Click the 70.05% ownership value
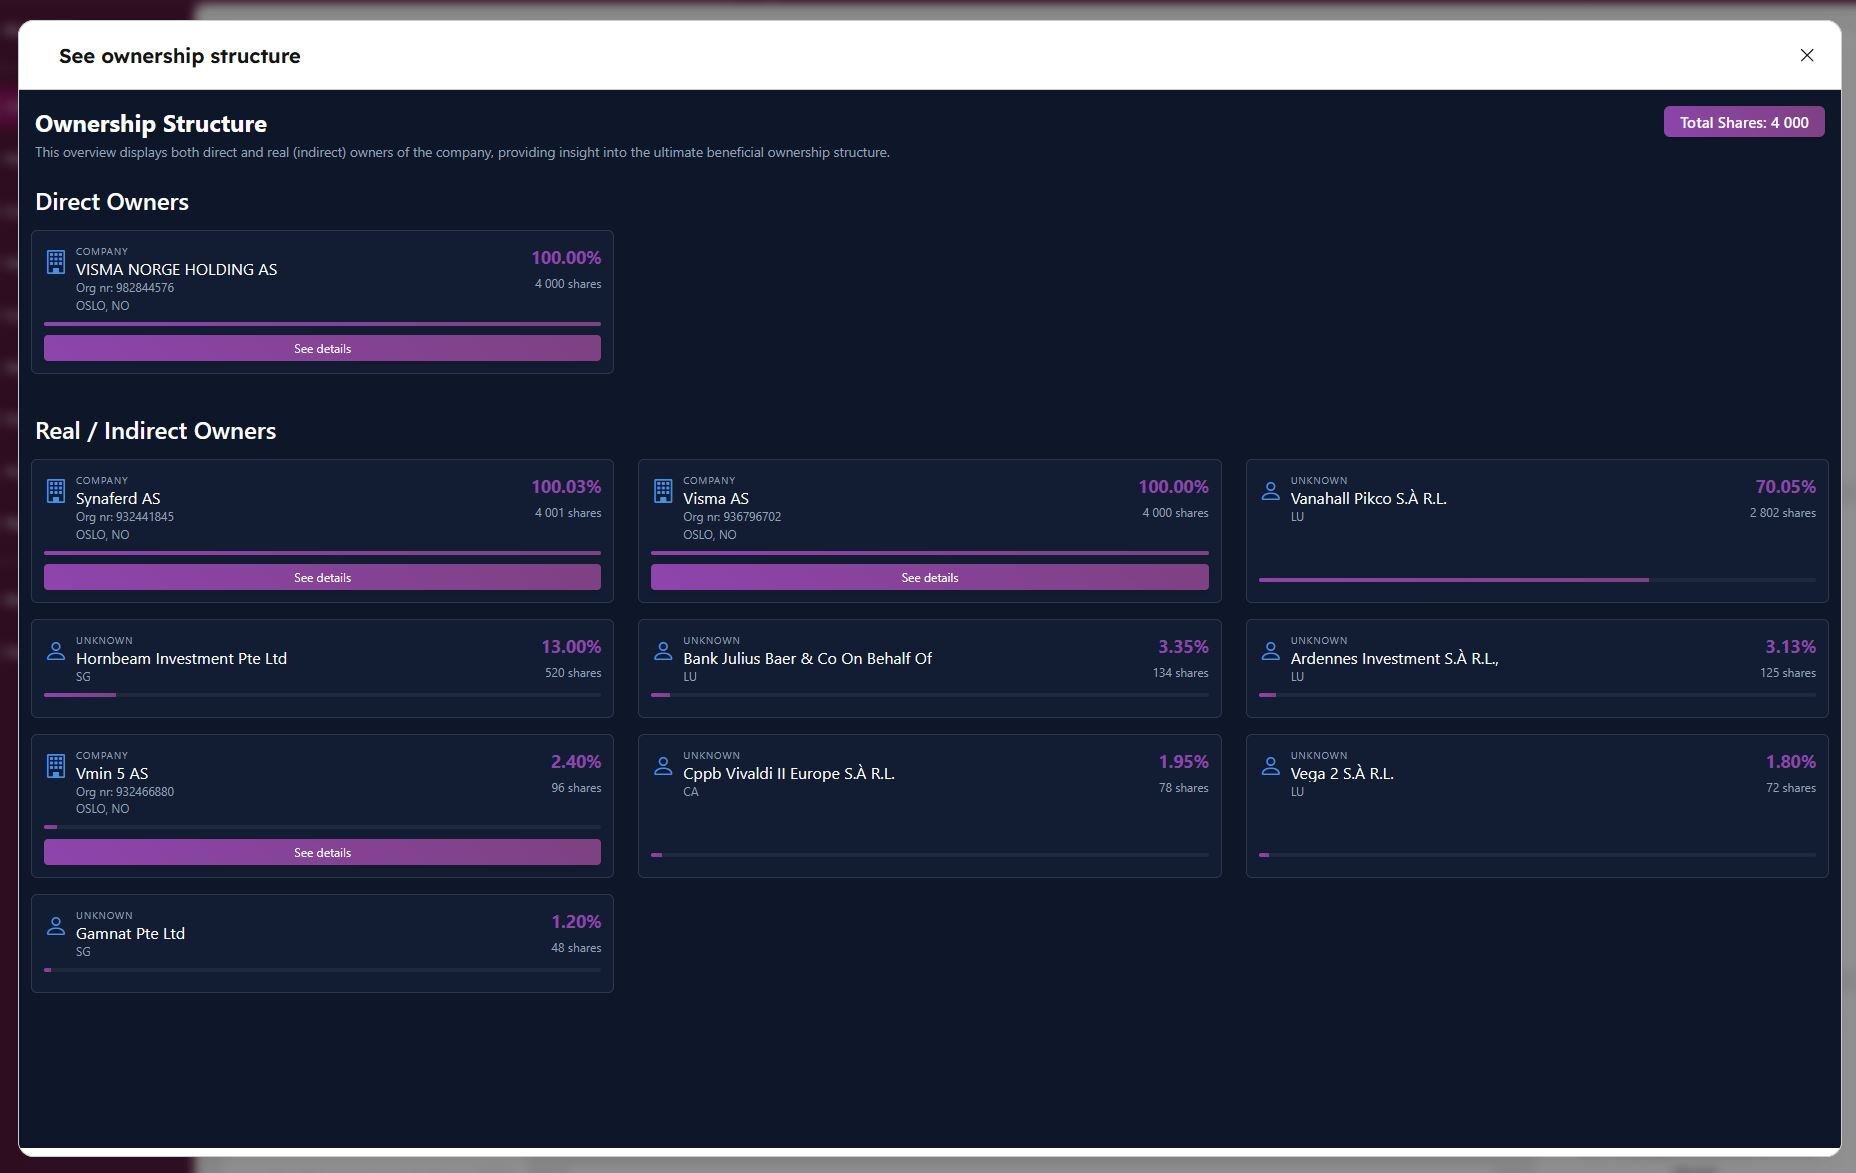The height and width of the screenshot is (1173, 1856). 1785,487
